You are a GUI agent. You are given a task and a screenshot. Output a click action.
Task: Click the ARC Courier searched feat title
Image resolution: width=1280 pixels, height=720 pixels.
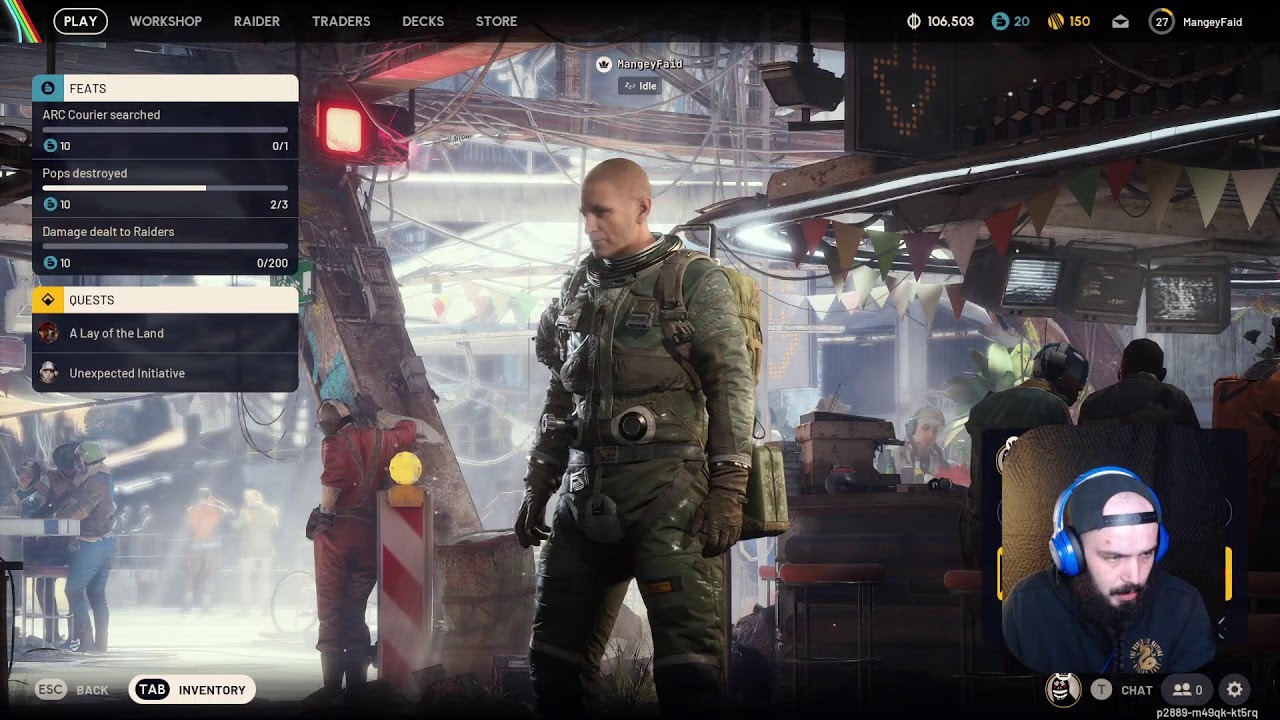(101, 115)
